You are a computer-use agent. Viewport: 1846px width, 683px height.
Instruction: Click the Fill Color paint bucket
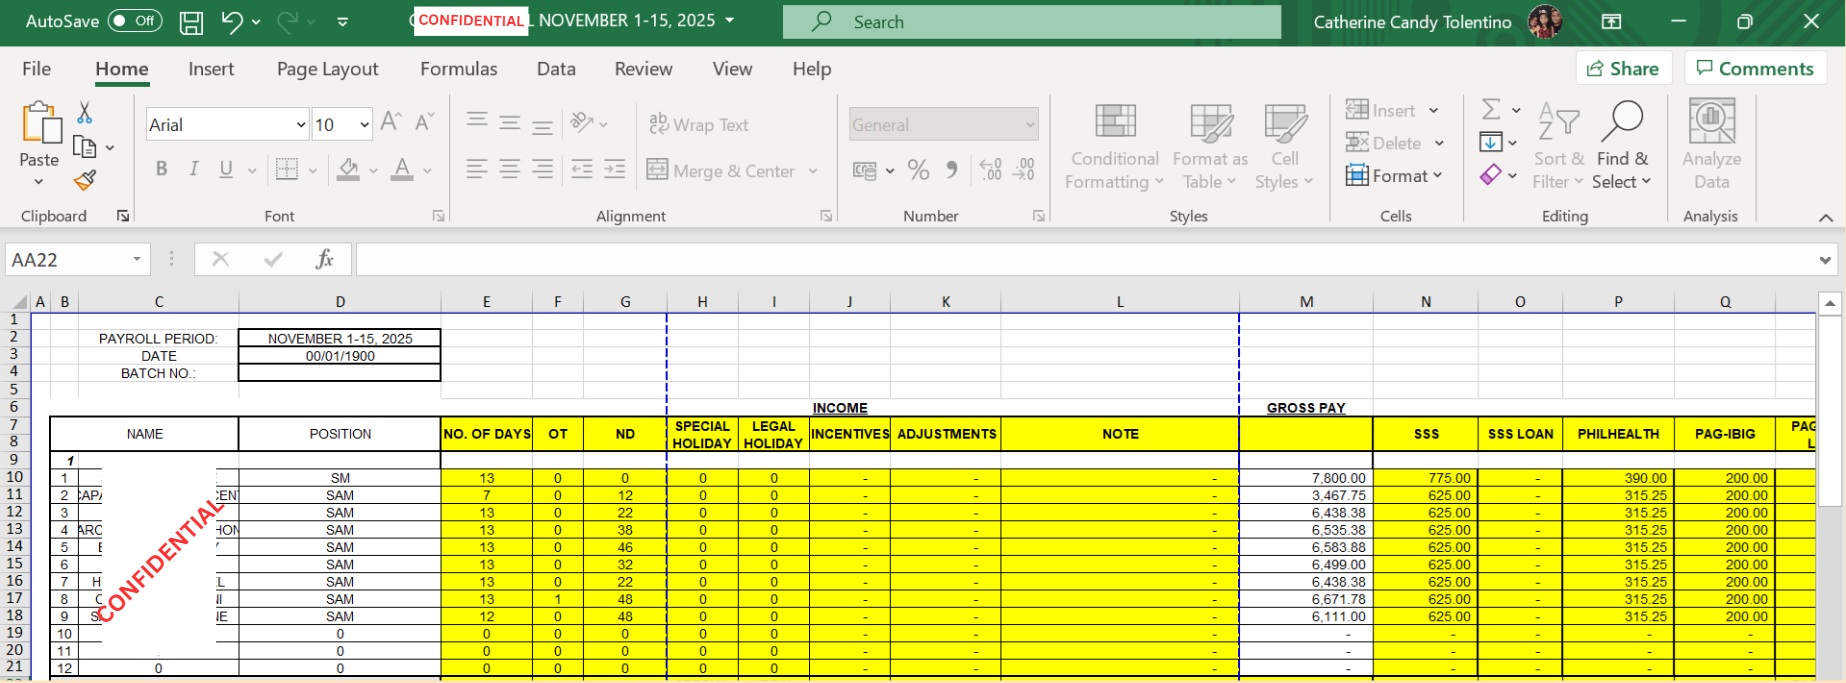tap(348, 170)
